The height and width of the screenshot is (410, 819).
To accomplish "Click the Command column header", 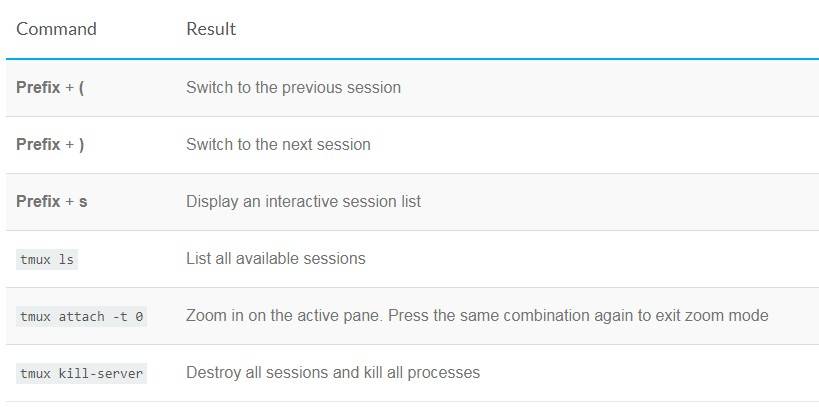I will pyautogui.click(x=56, y=29).
